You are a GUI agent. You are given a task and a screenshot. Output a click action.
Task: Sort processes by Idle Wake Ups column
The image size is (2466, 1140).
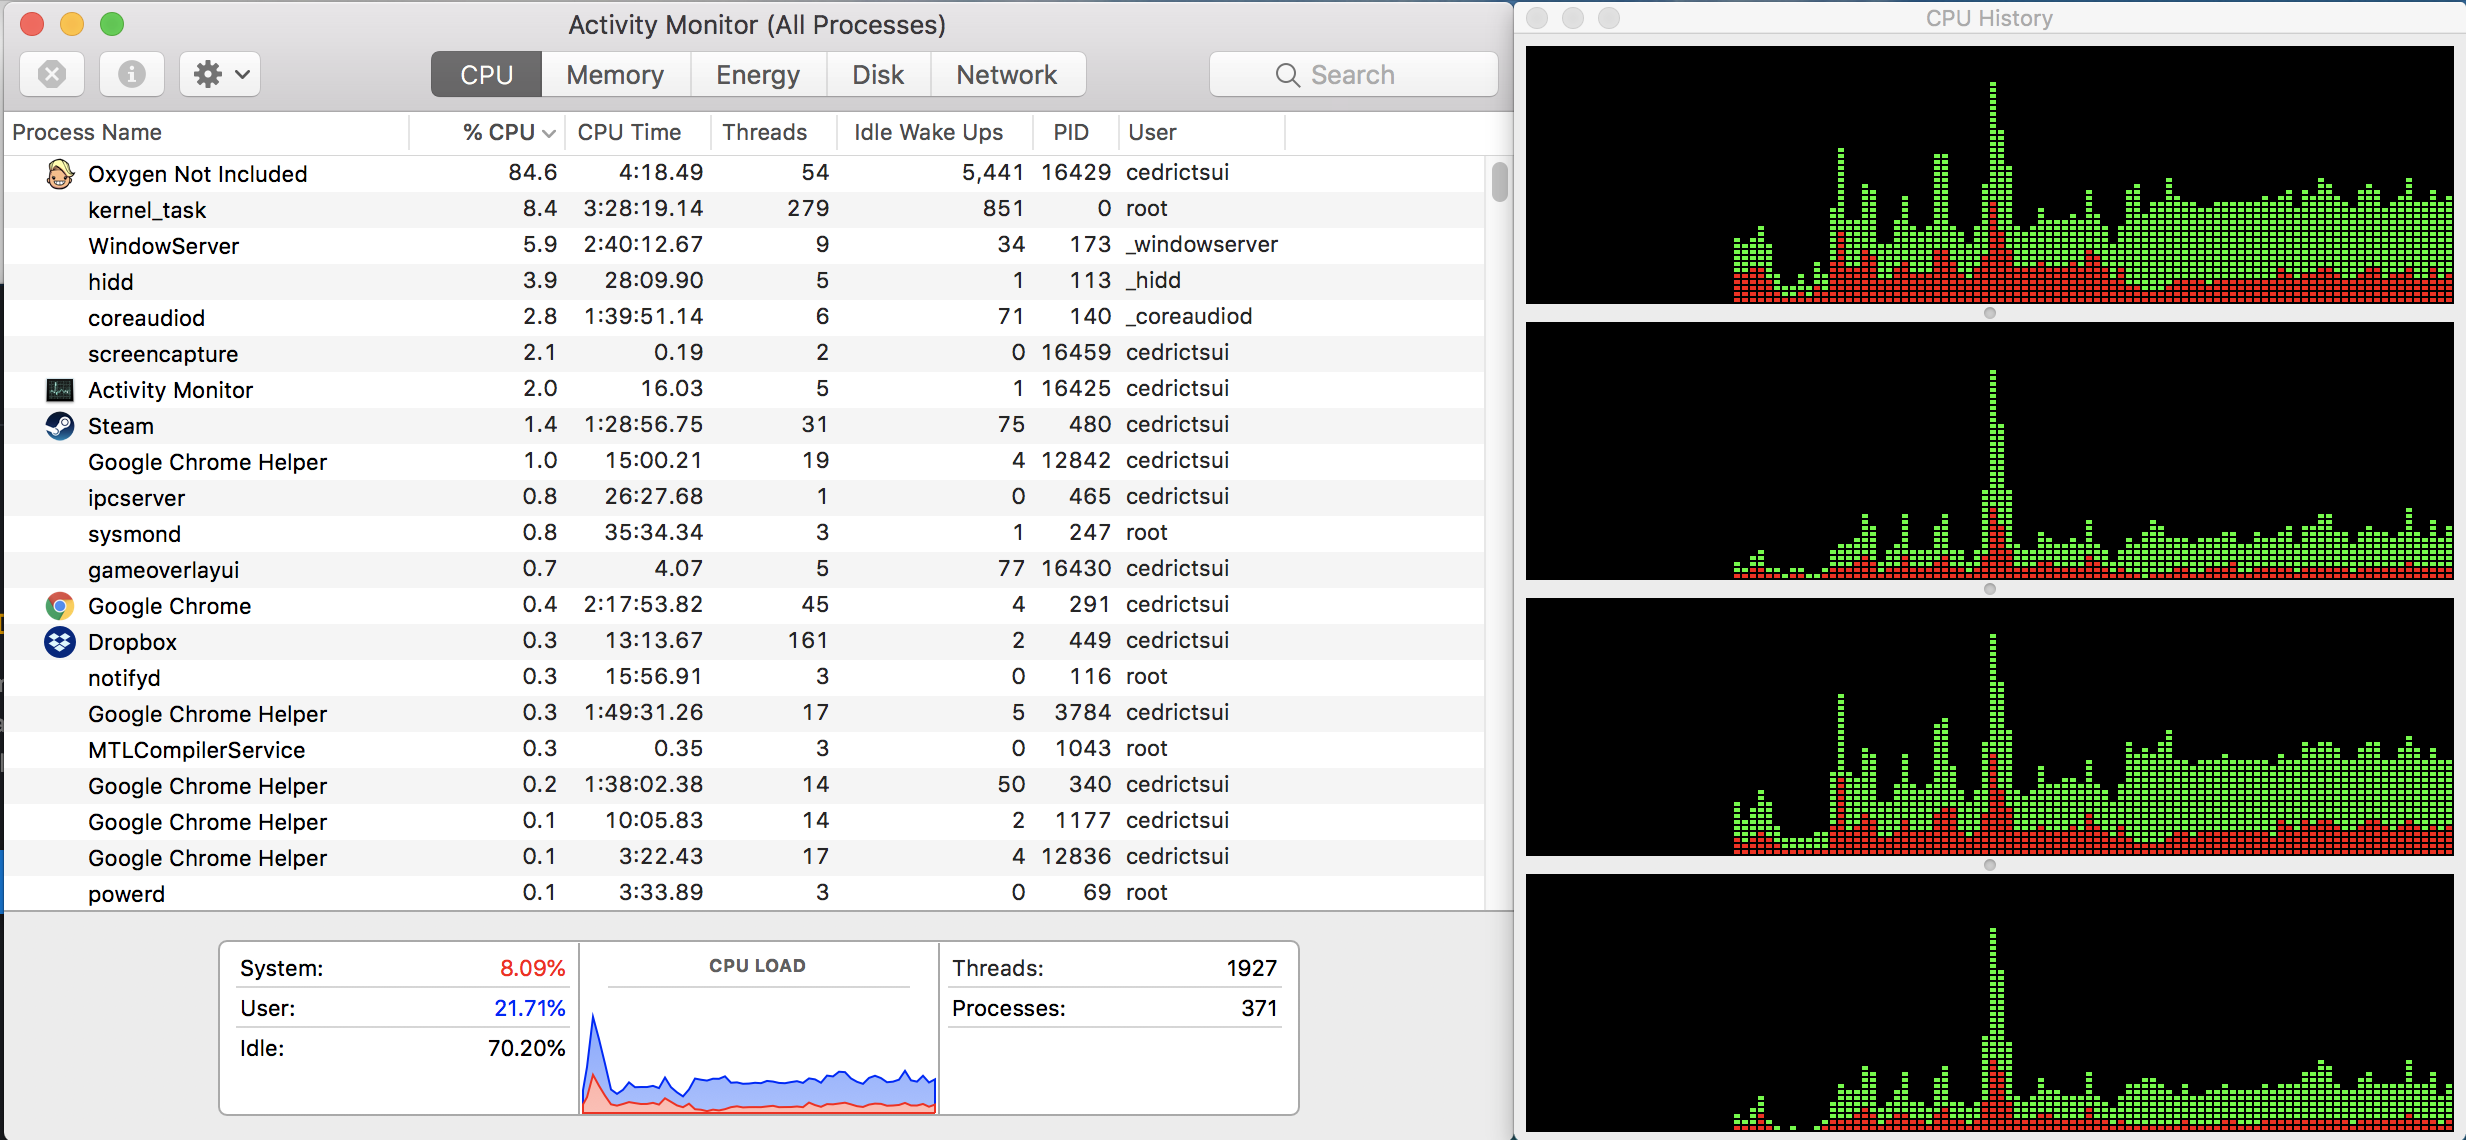[x=927, y=132]
